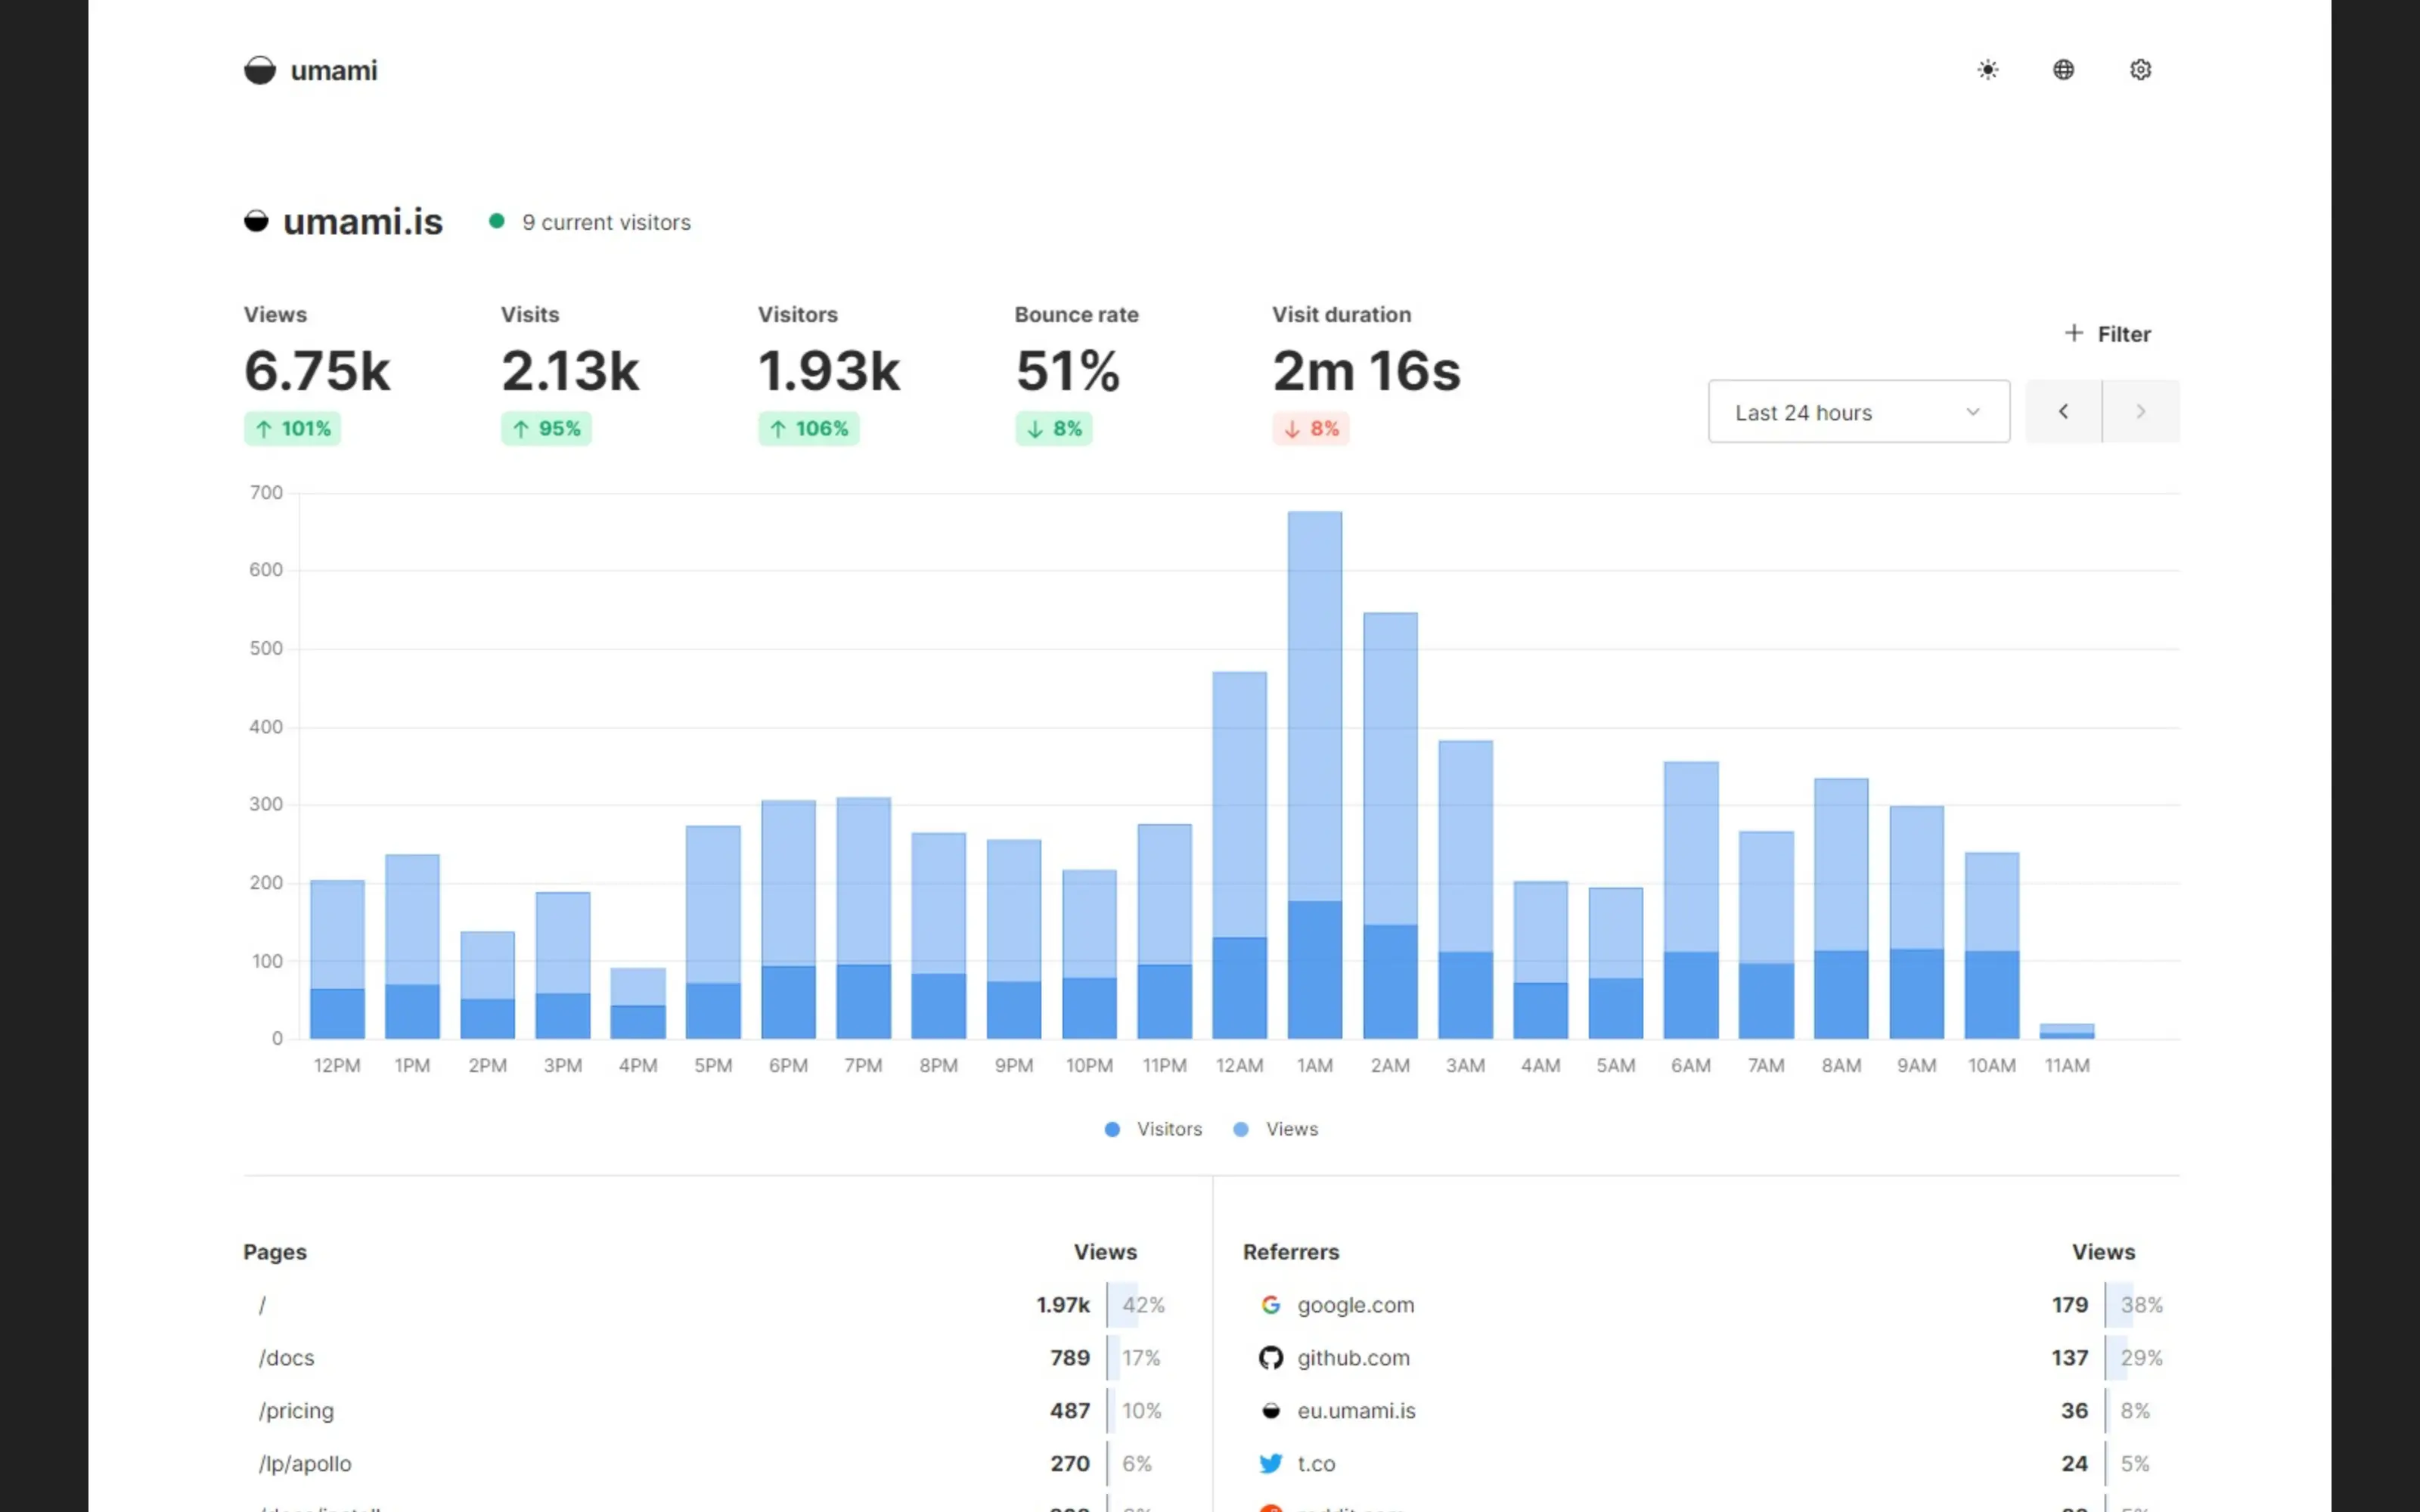Click the 6AM bar in the chart
2420x1512 pixels.
(x=1691, y=900)
